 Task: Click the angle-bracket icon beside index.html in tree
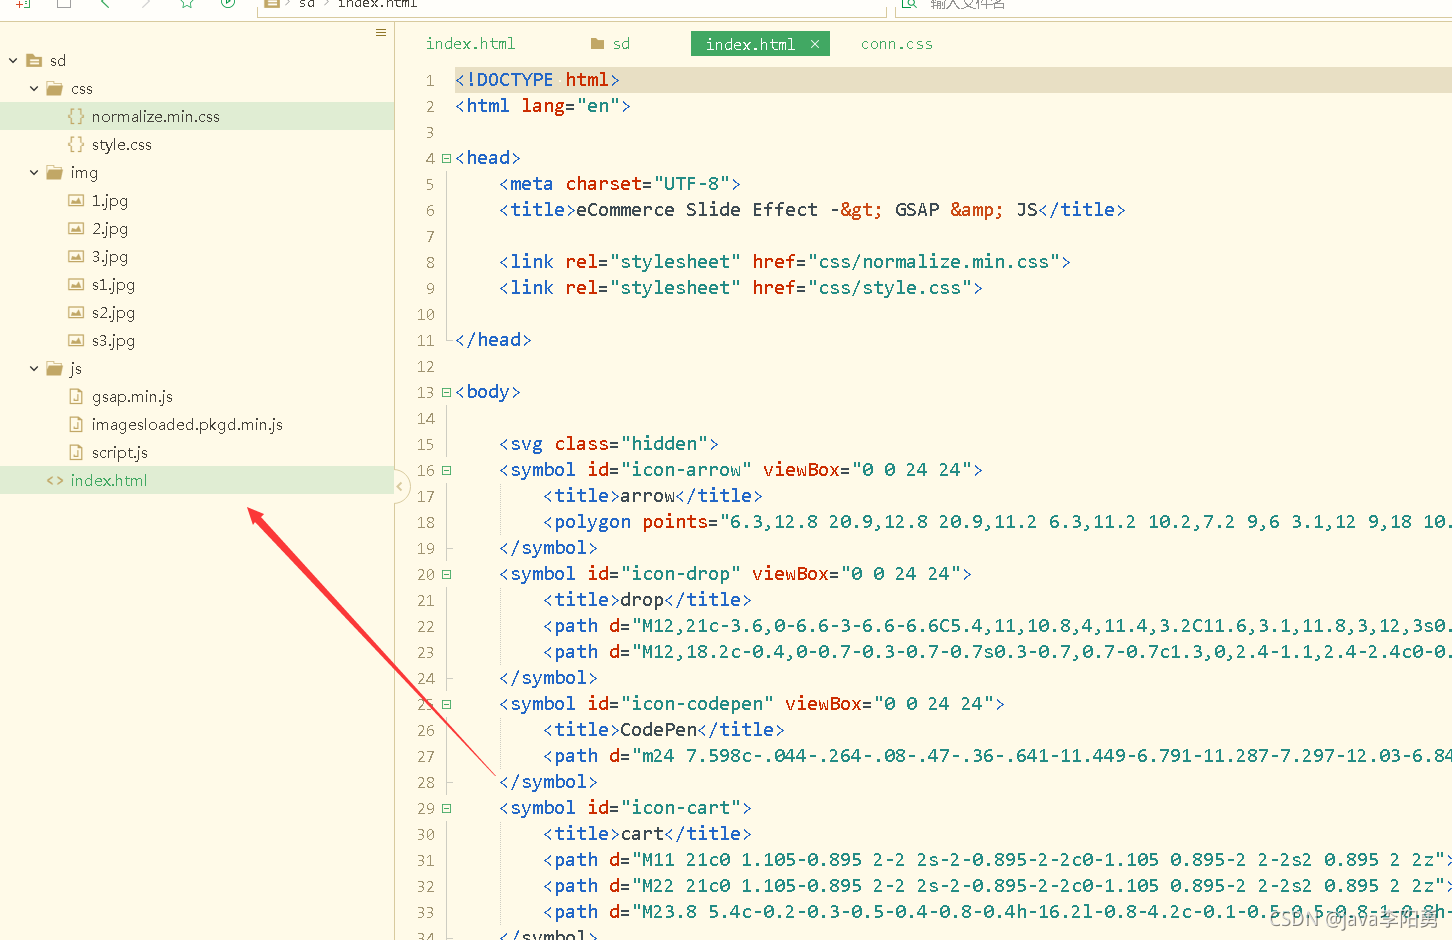(55, 481)
